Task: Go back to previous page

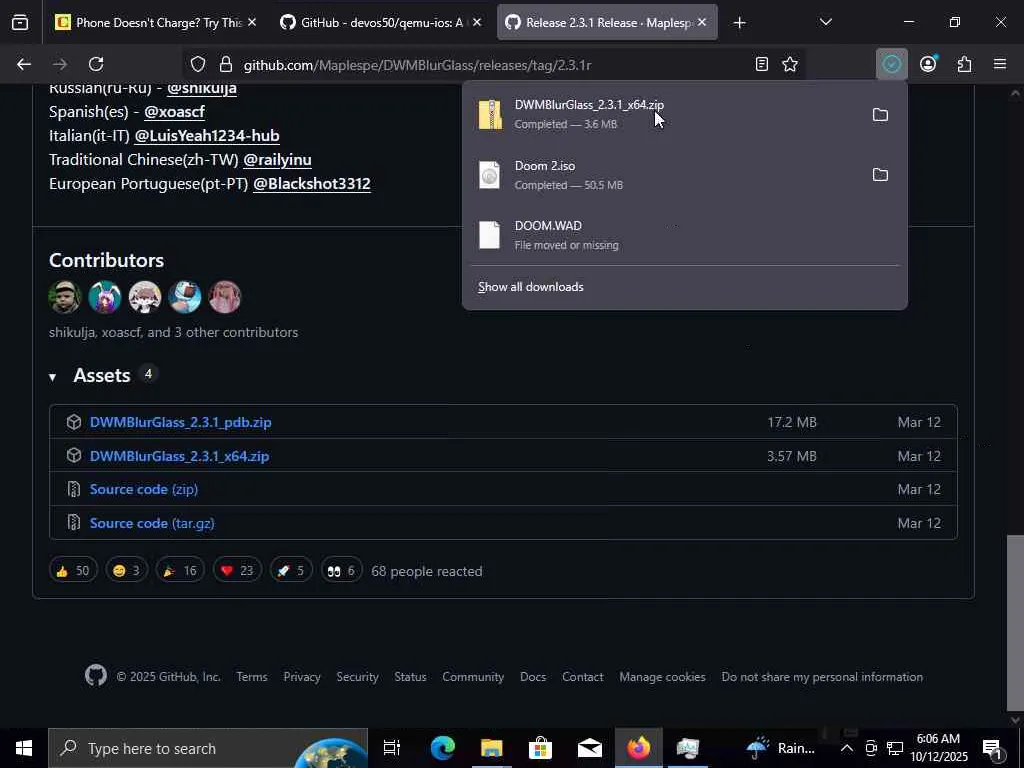Action: (24, 64)
